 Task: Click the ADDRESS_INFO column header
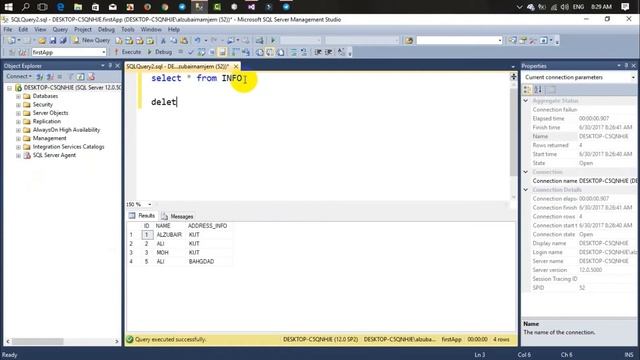(207, 226)
